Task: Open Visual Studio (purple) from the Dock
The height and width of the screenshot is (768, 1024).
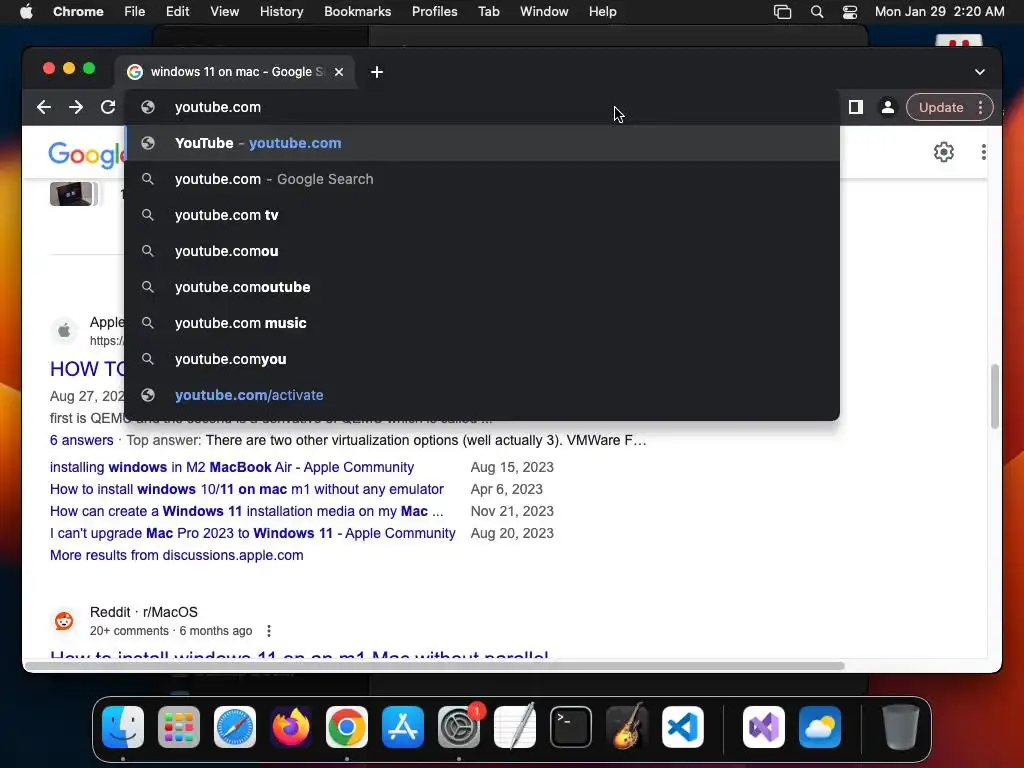Action: point(763,727)
